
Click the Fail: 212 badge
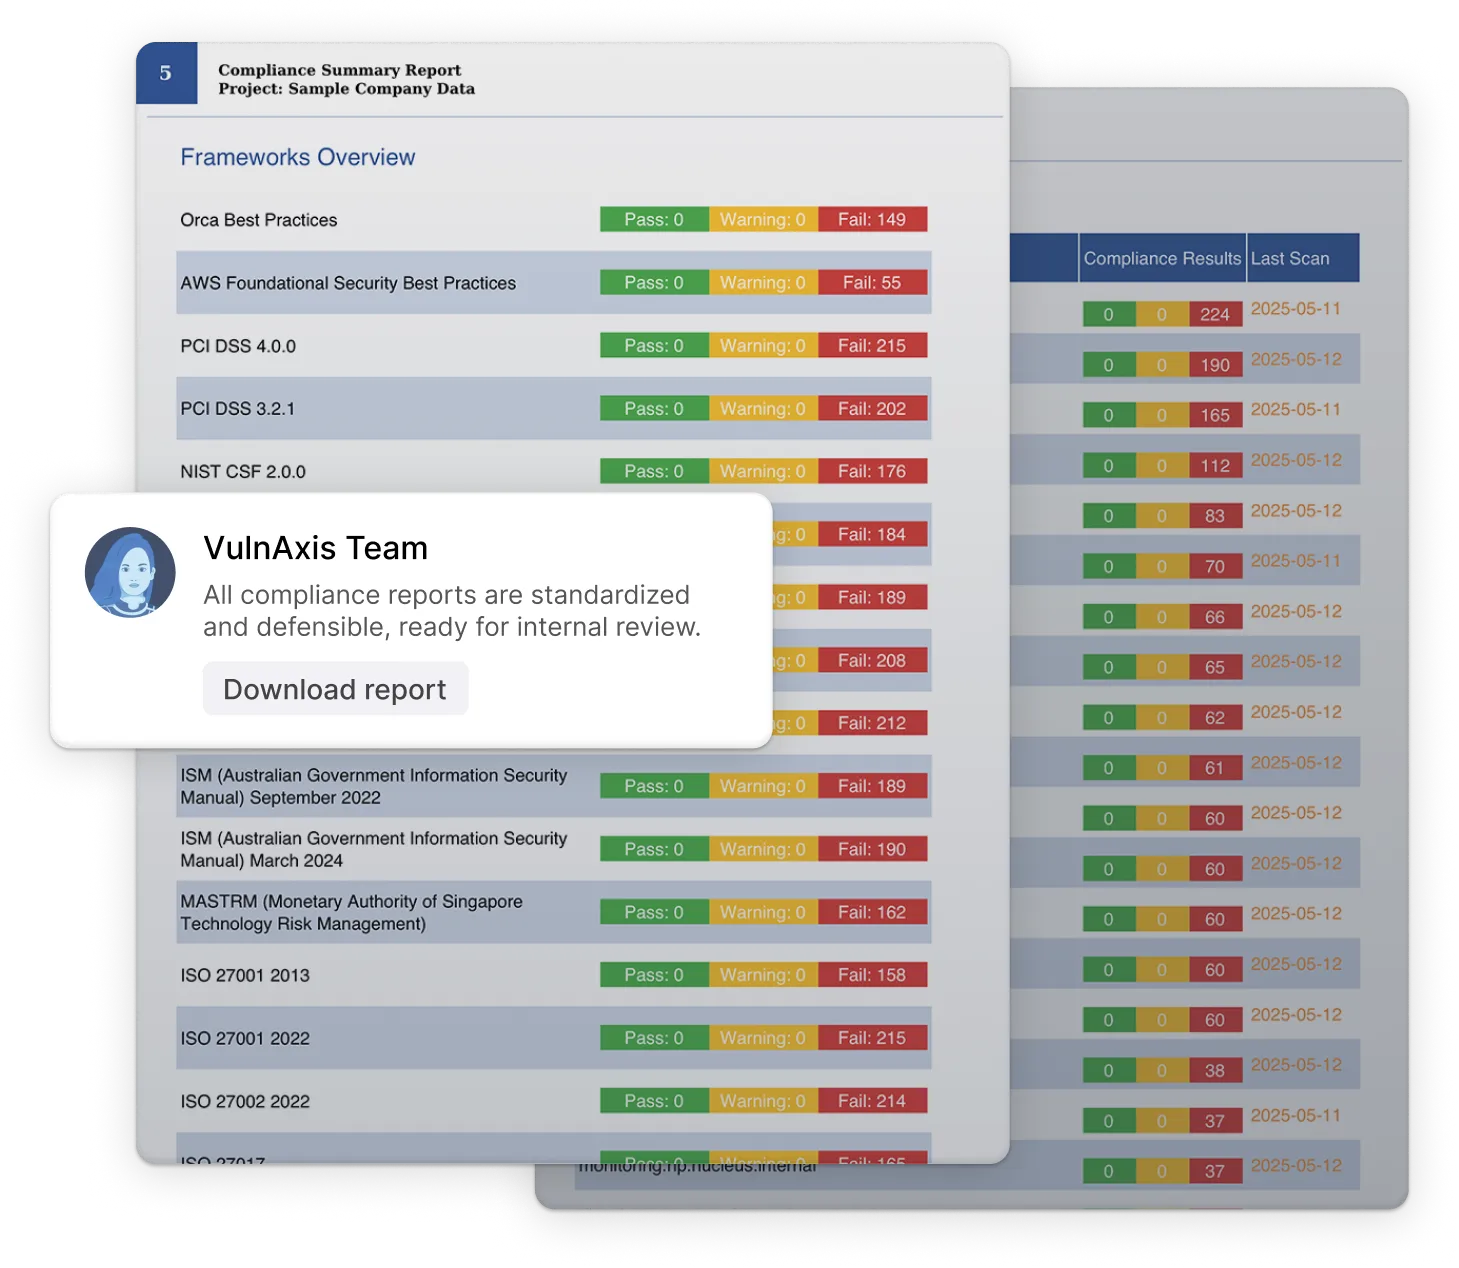(872, 723)
